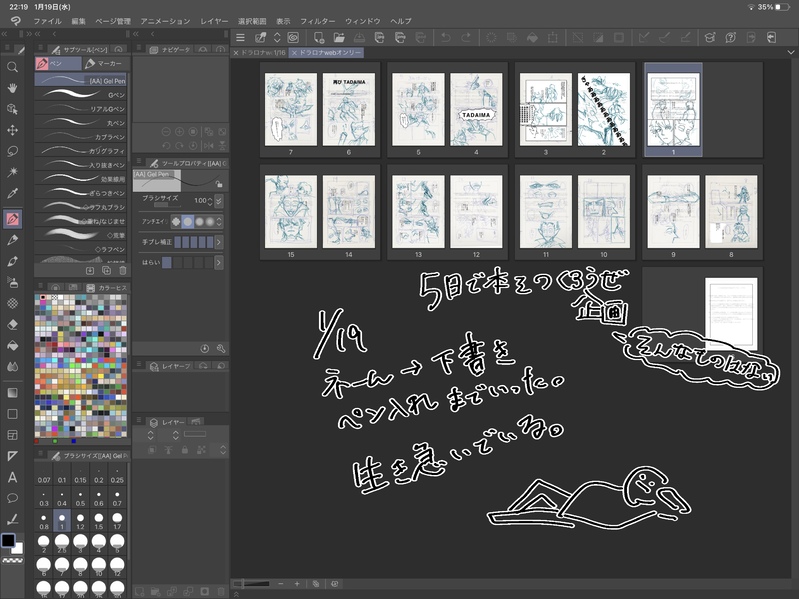This screenshot has height=599, width=799.
Task: Select the Blend tool
Action: pos(12,366)
